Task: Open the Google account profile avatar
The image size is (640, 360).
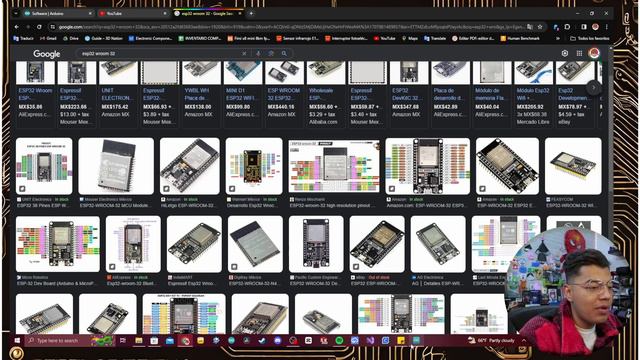Action: pos(594,53)
